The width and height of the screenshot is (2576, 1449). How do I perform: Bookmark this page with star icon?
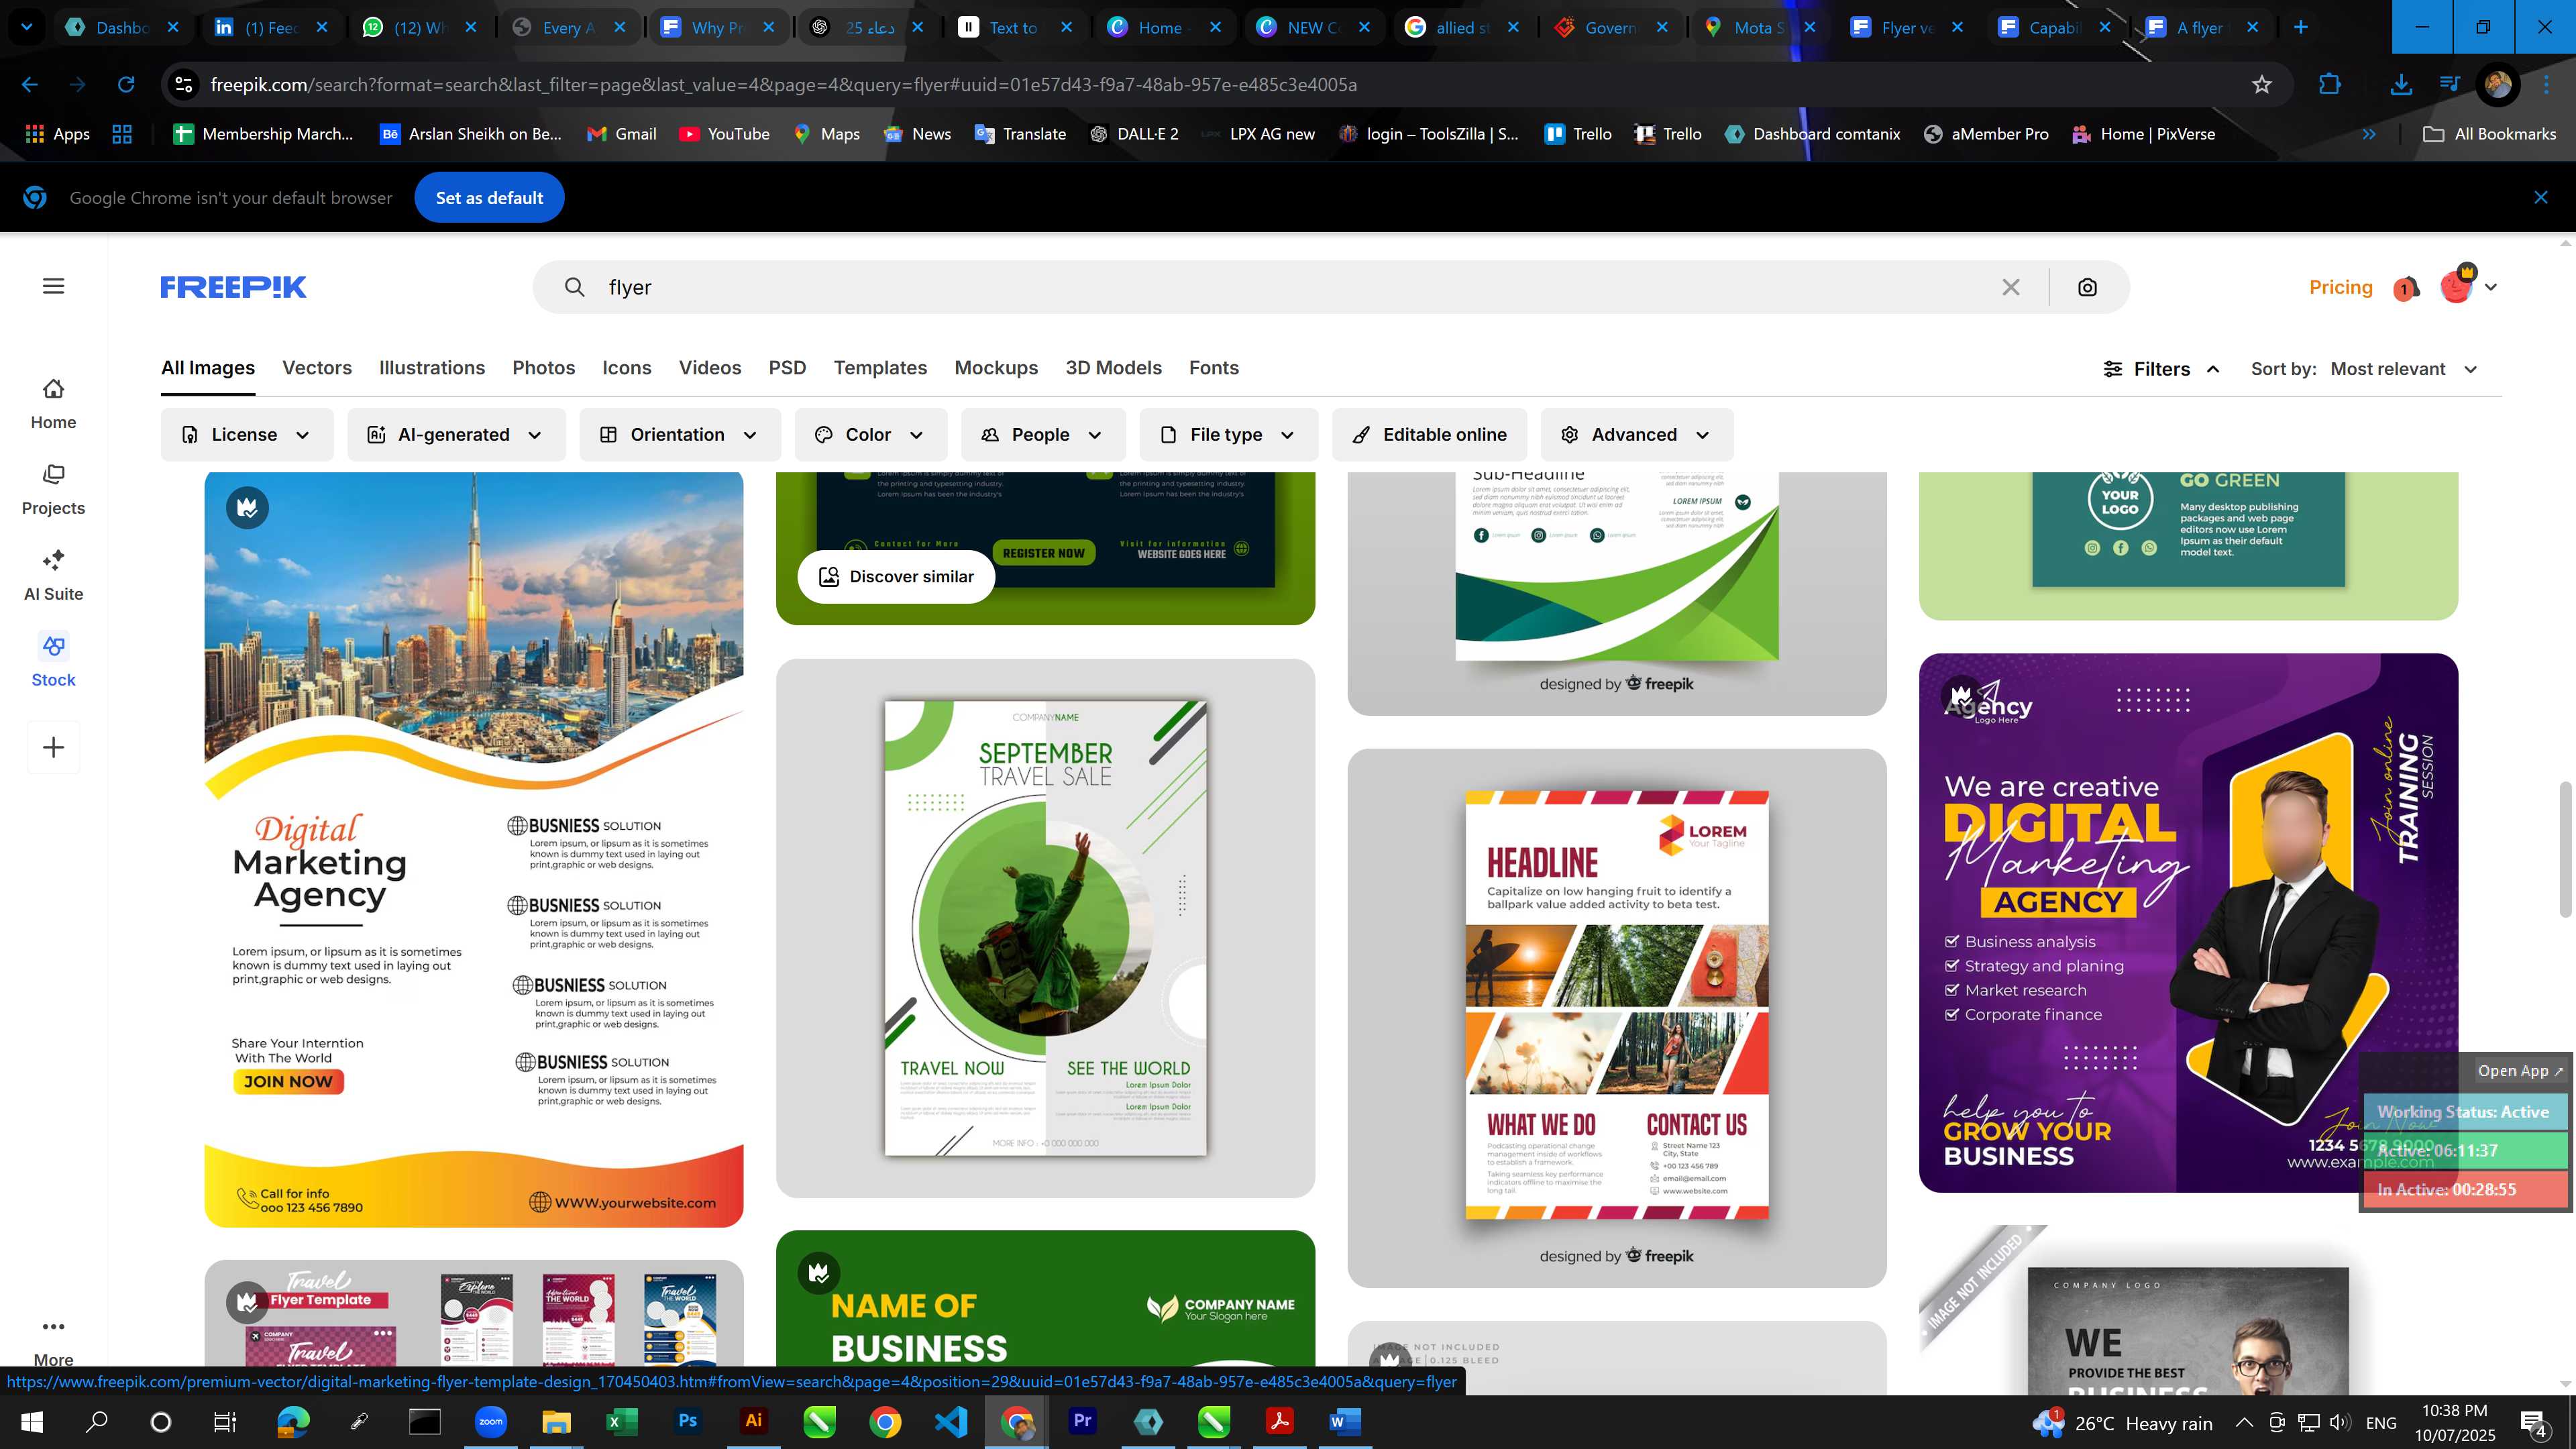coord(2262,85)
